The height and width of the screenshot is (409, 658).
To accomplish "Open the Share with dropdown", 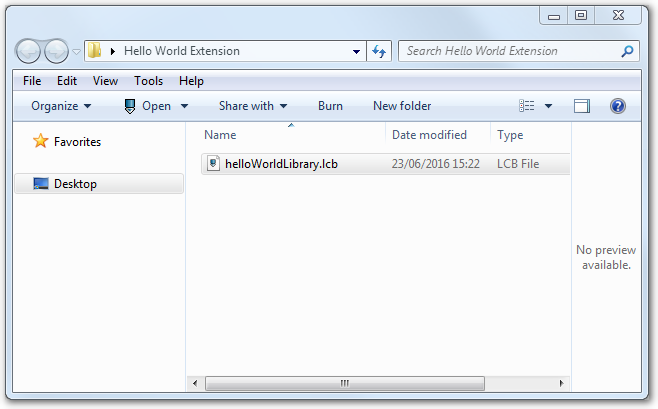I will [x=253, y=106].
